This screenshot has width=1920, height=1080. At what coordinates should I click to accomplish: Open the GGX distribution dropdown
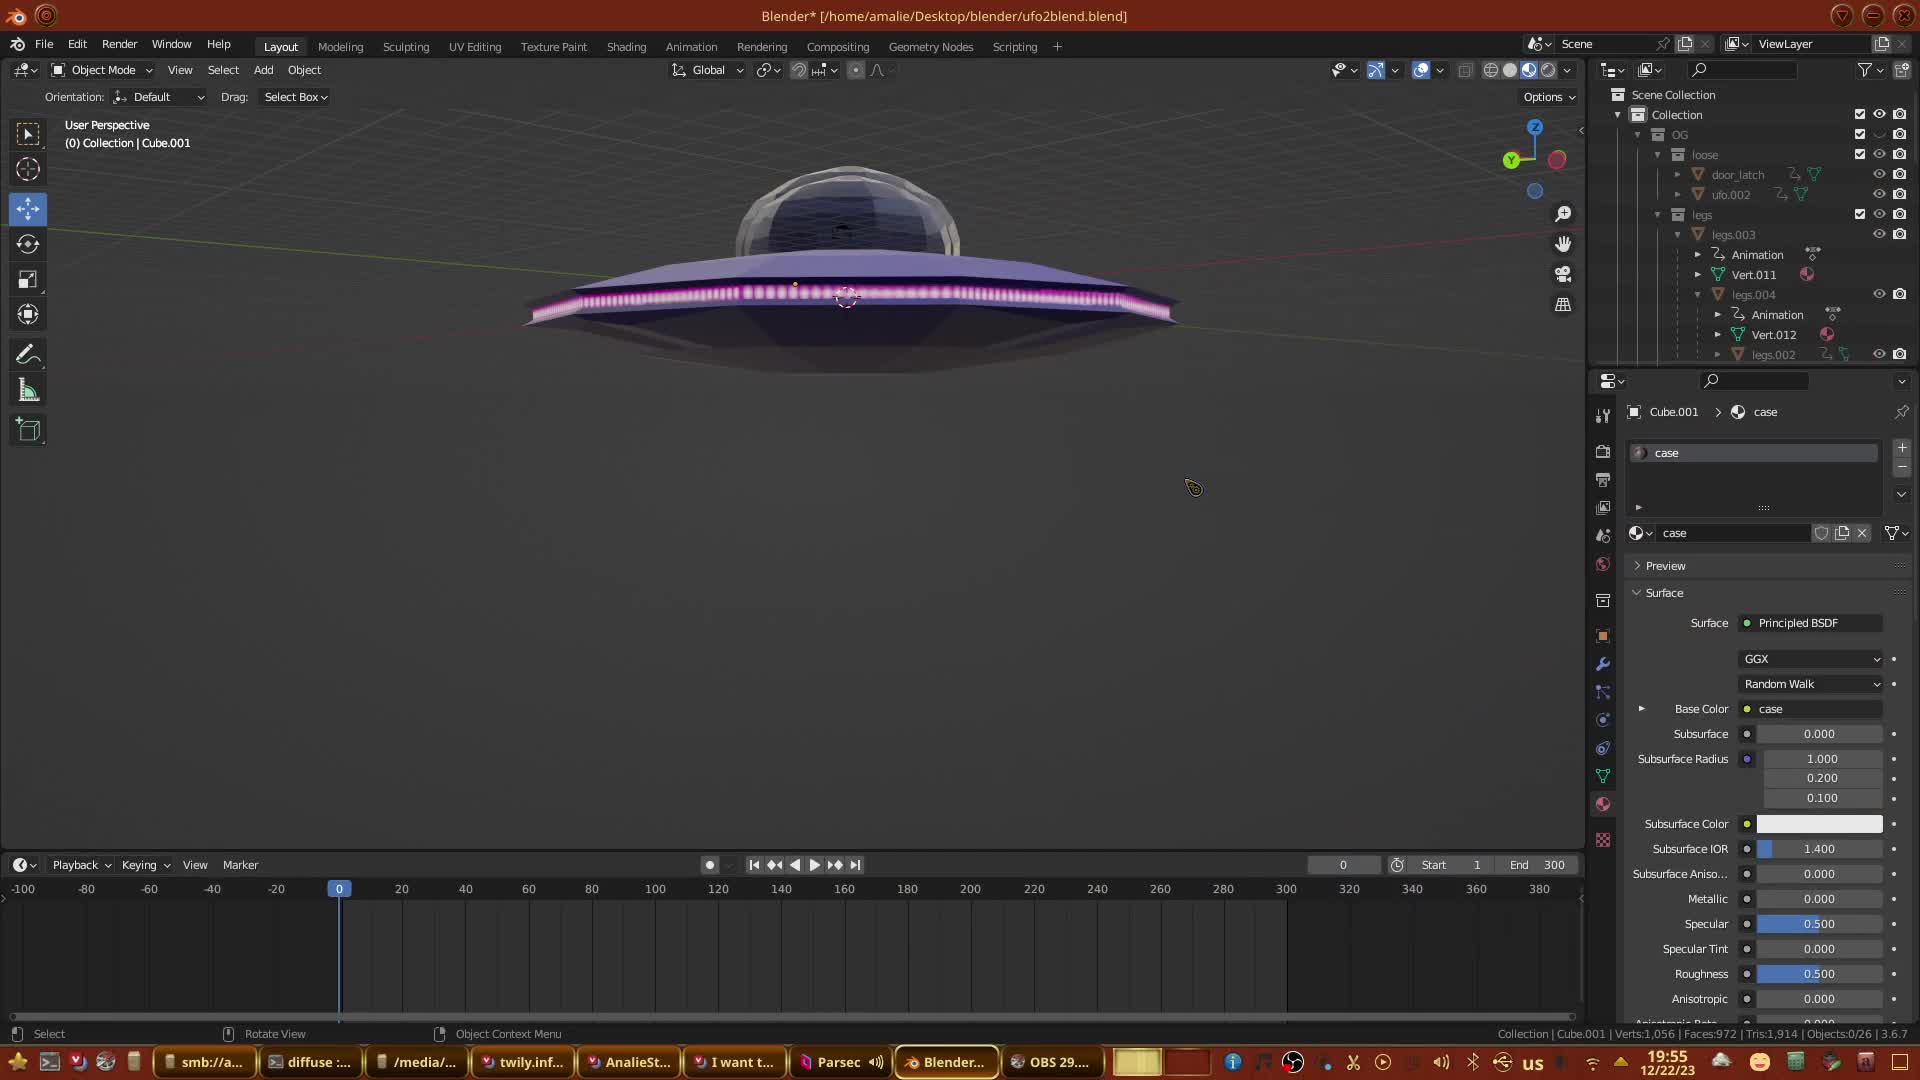[1811, 659]
